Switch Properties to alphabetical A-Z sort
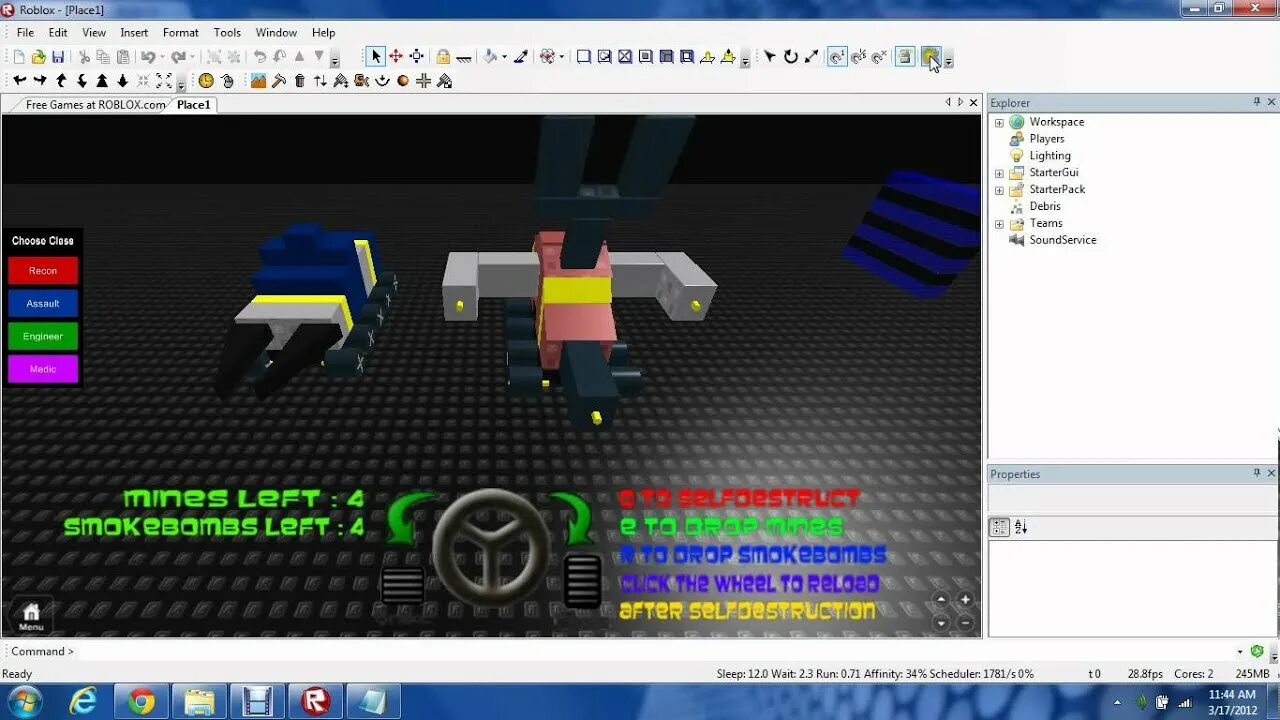The height and width of the screenshot is (720, 1280). pos(1021,527)
